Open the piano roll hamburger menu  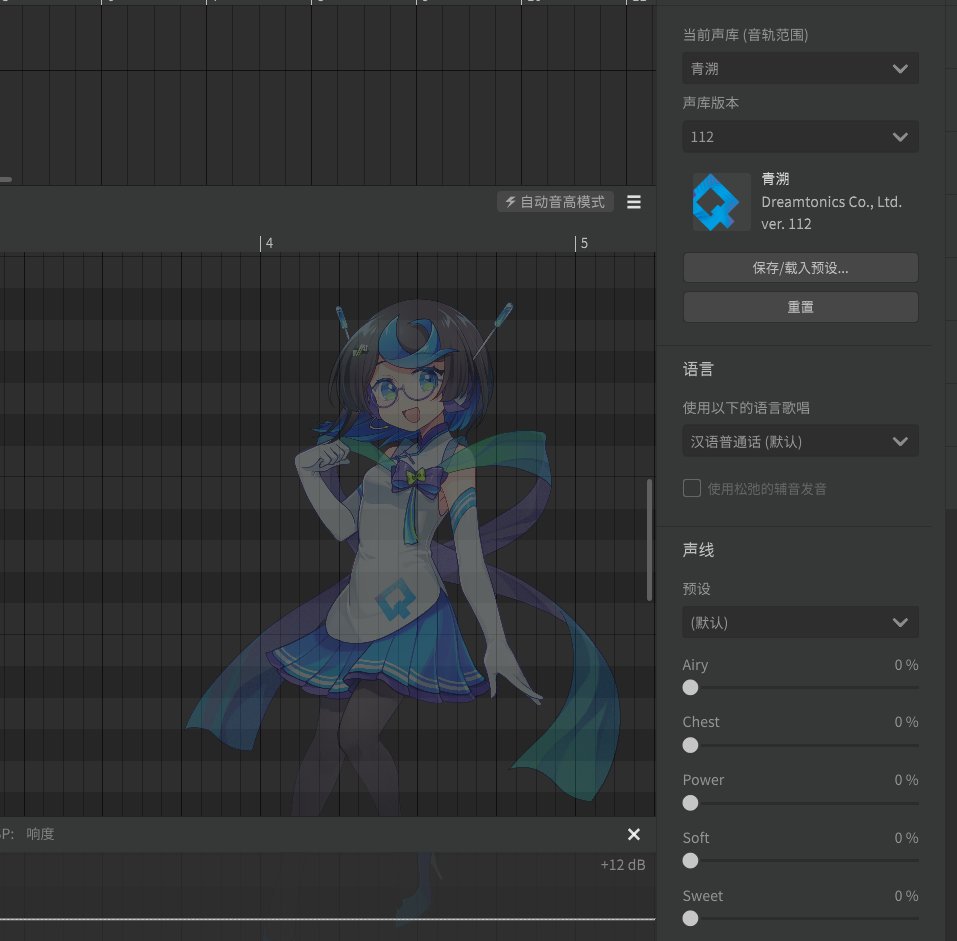coord(634,202)
